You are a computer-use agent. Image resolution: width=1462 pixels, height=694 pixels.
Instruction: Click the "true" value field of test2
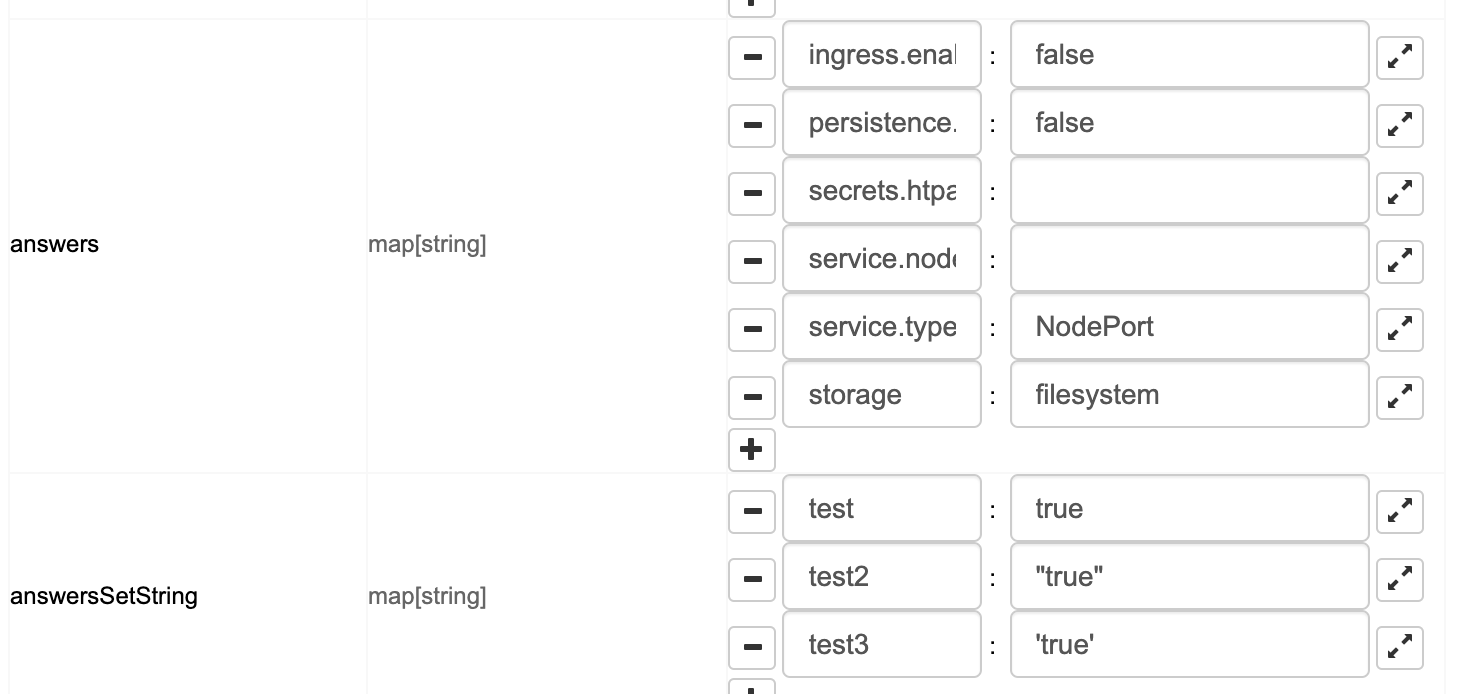(x=1189, y=577)
